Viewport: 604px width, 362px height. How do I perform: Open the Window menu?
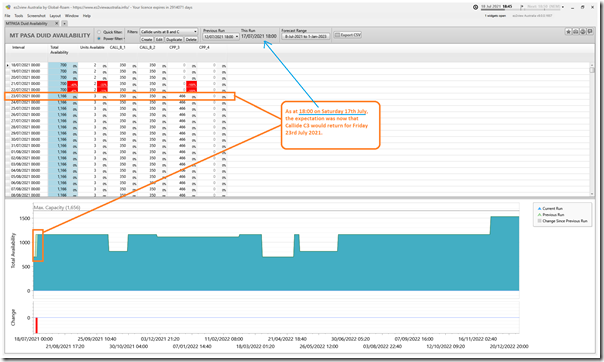(x=72, y=16)
